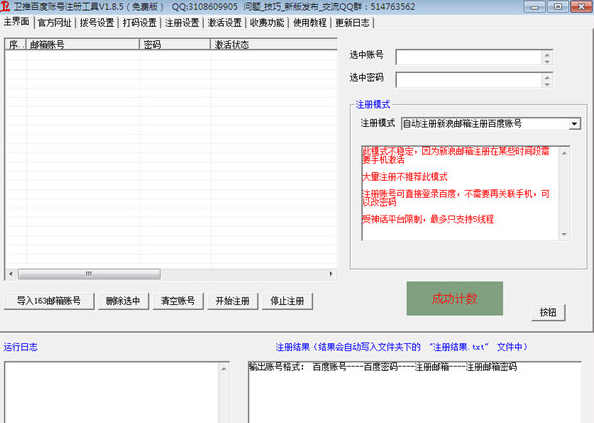Open the 打码设置 tab

139,23
